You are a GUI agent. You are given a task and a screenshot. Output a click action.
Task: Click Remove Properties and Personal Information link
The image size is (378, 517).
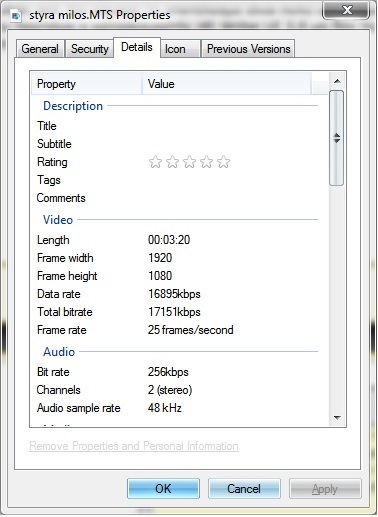(x=134, y=446)
